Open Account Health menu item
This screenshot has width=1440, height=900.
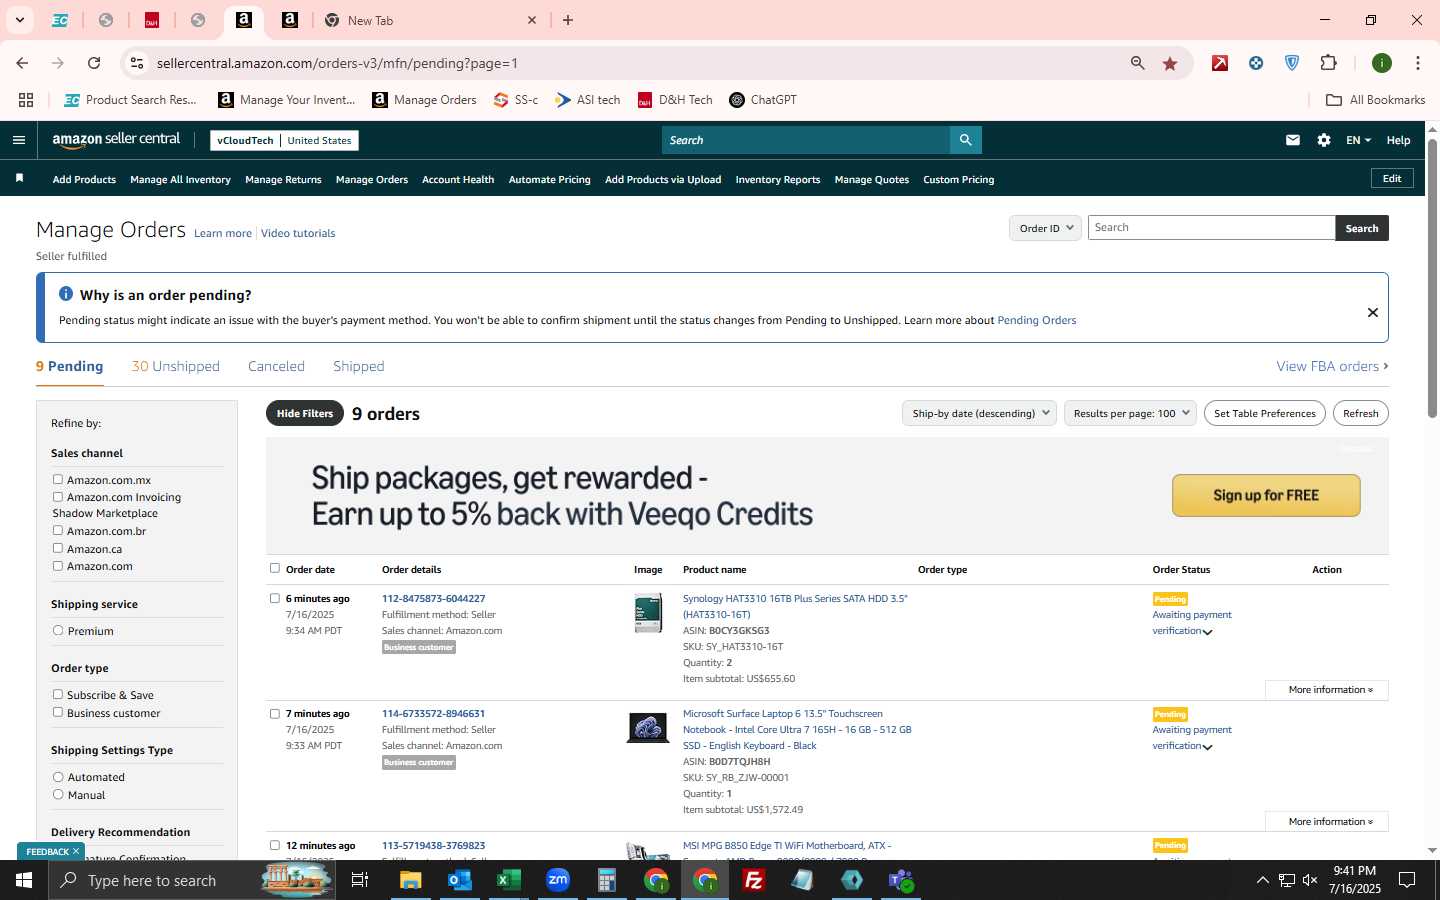458,180
